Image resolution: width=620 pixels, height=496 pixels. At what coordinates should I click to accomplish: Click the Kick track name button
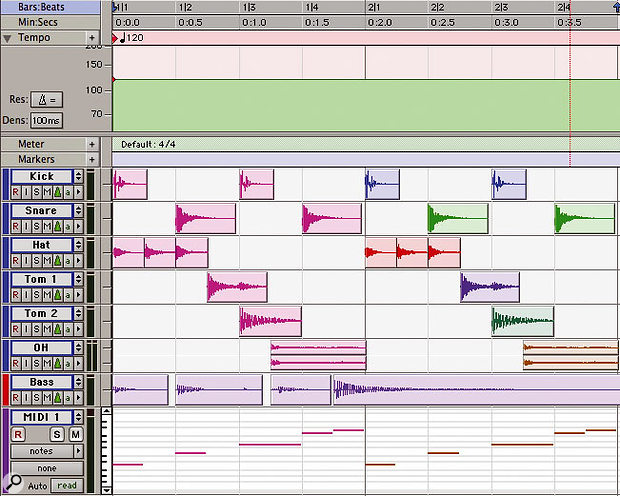click(x=42, y=176)
